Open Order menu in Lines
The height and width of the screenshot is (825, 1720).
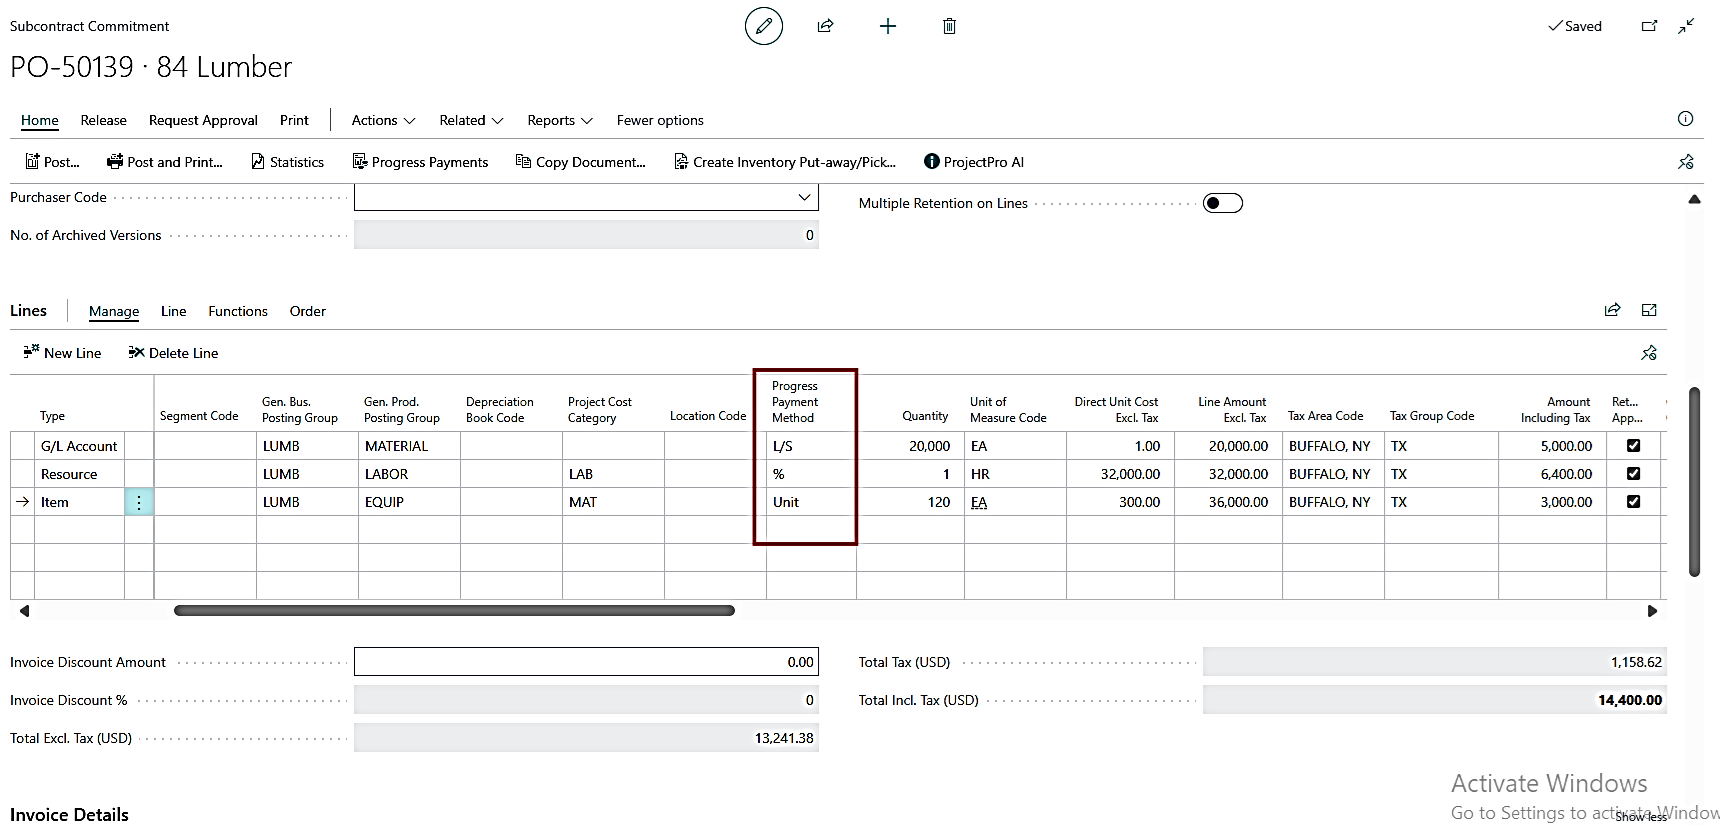point(308,311)
